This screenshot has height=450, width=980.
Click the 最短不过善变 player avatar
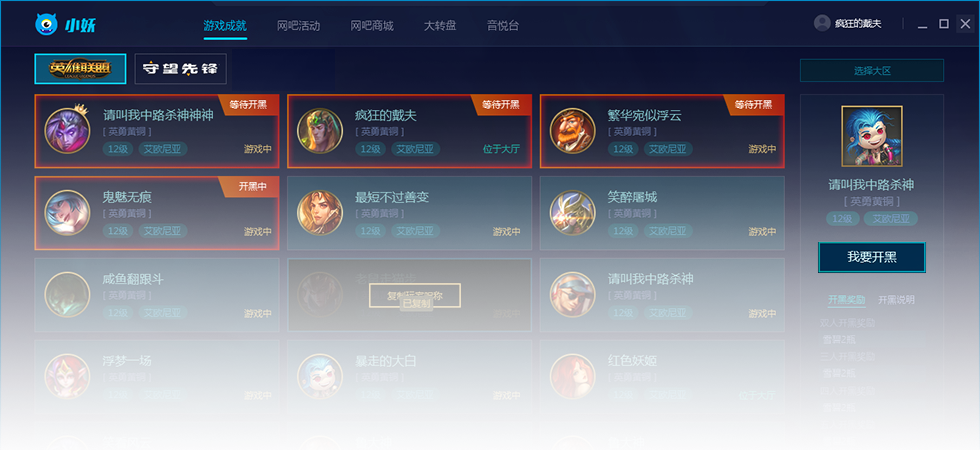320,212
